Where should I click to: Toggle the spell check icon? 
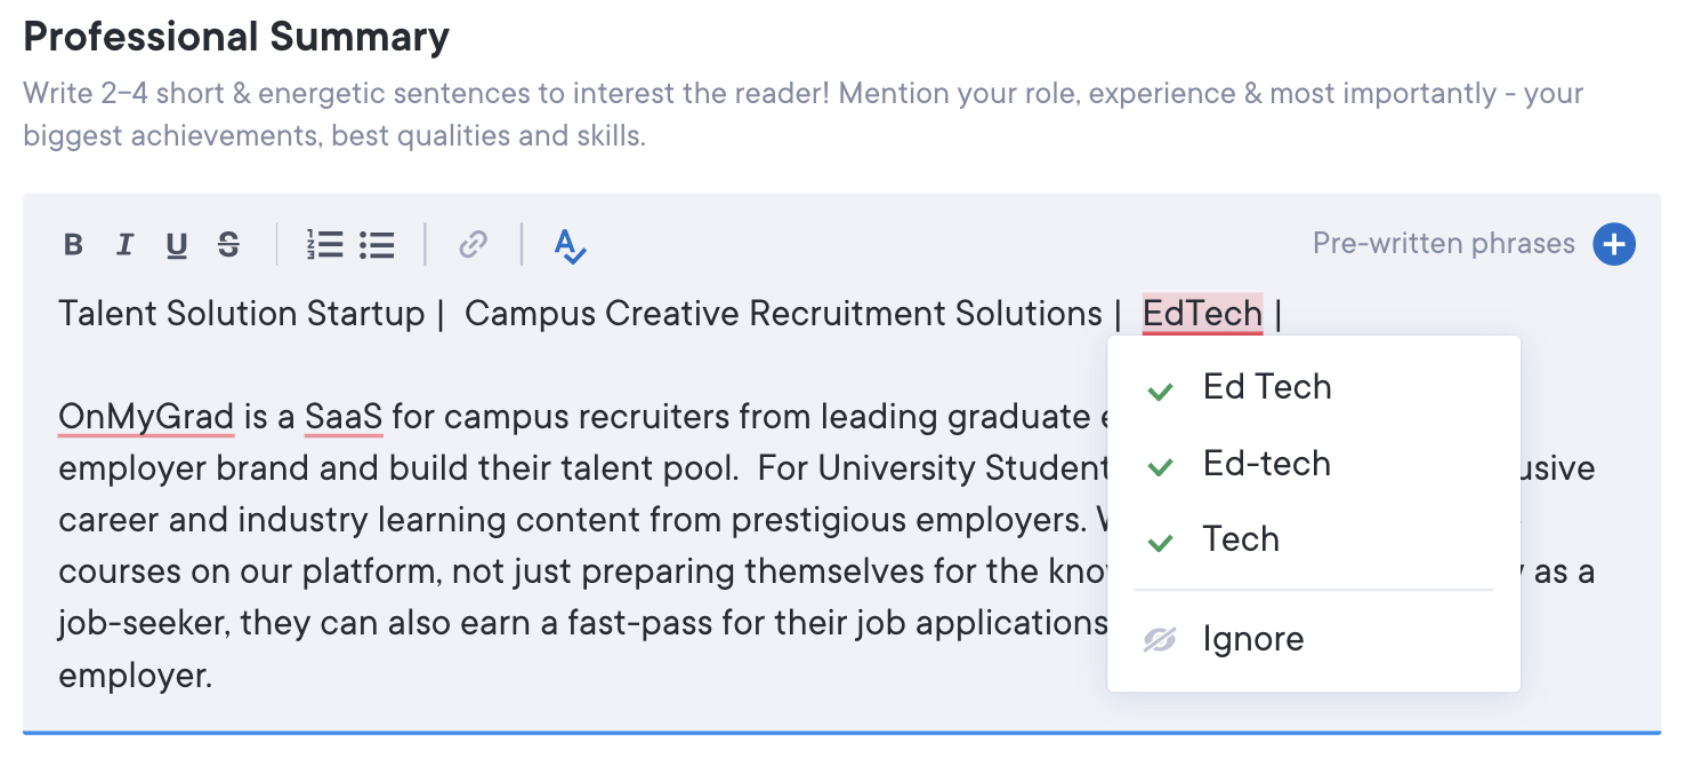click(x=569, y=246)
